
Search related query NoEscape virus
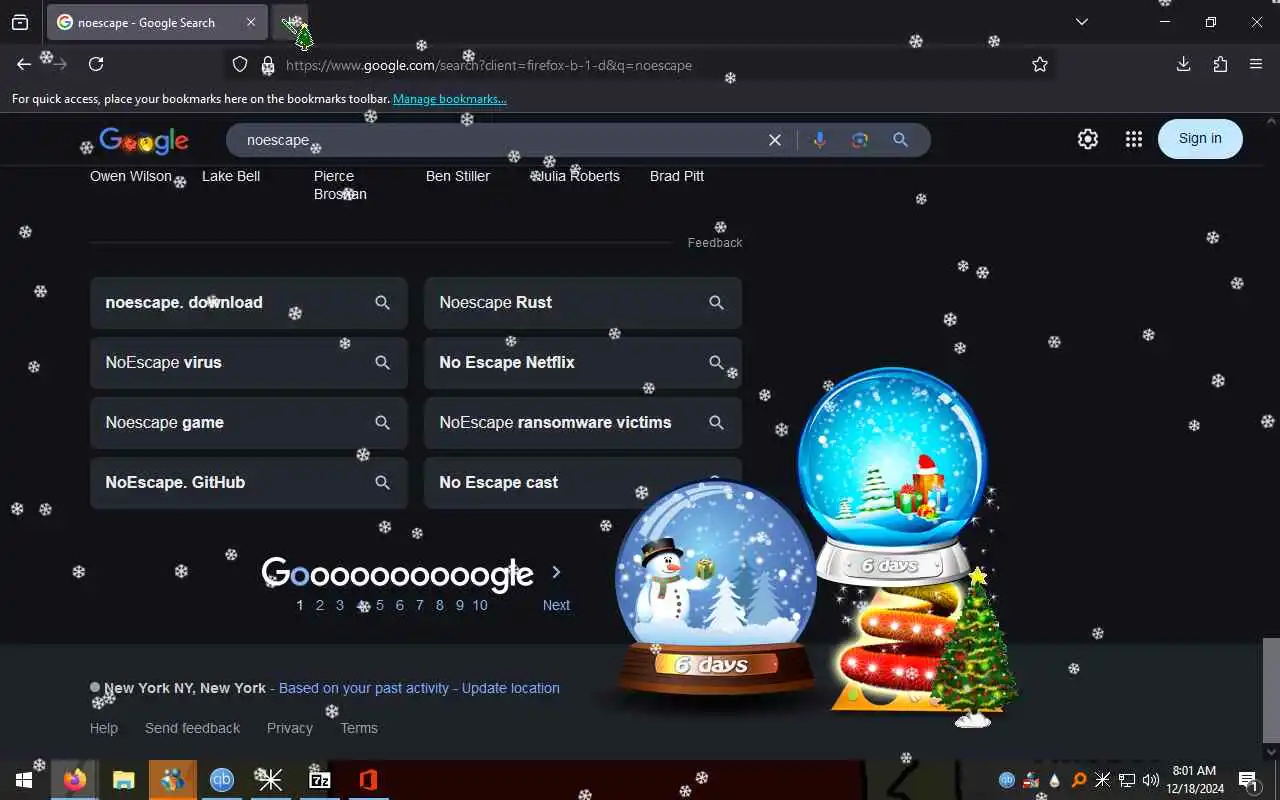click(249, 363)
